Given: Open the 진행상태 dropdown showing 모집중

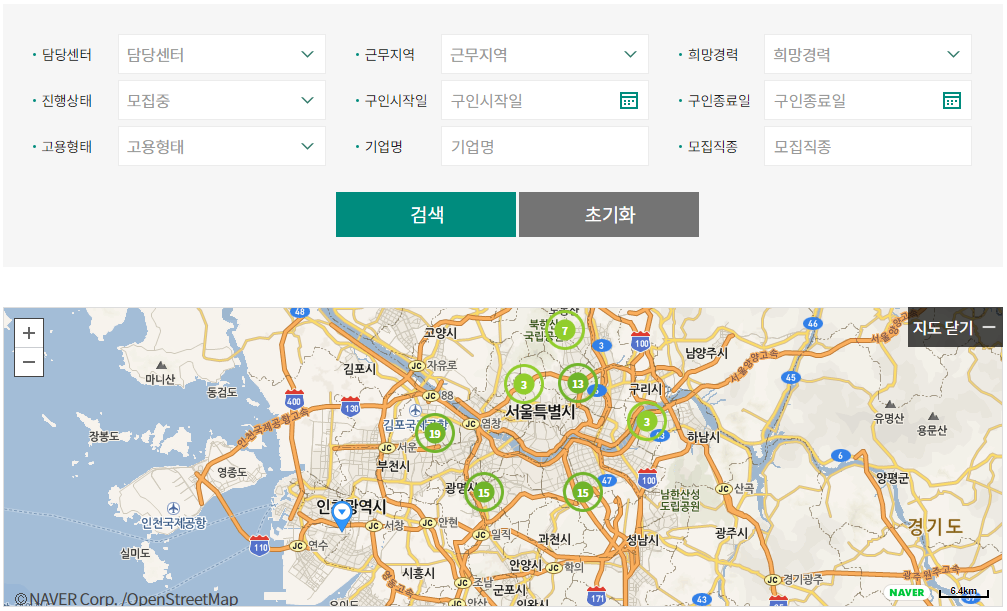Looking at the screenshot, I should [x=222, y=100].
